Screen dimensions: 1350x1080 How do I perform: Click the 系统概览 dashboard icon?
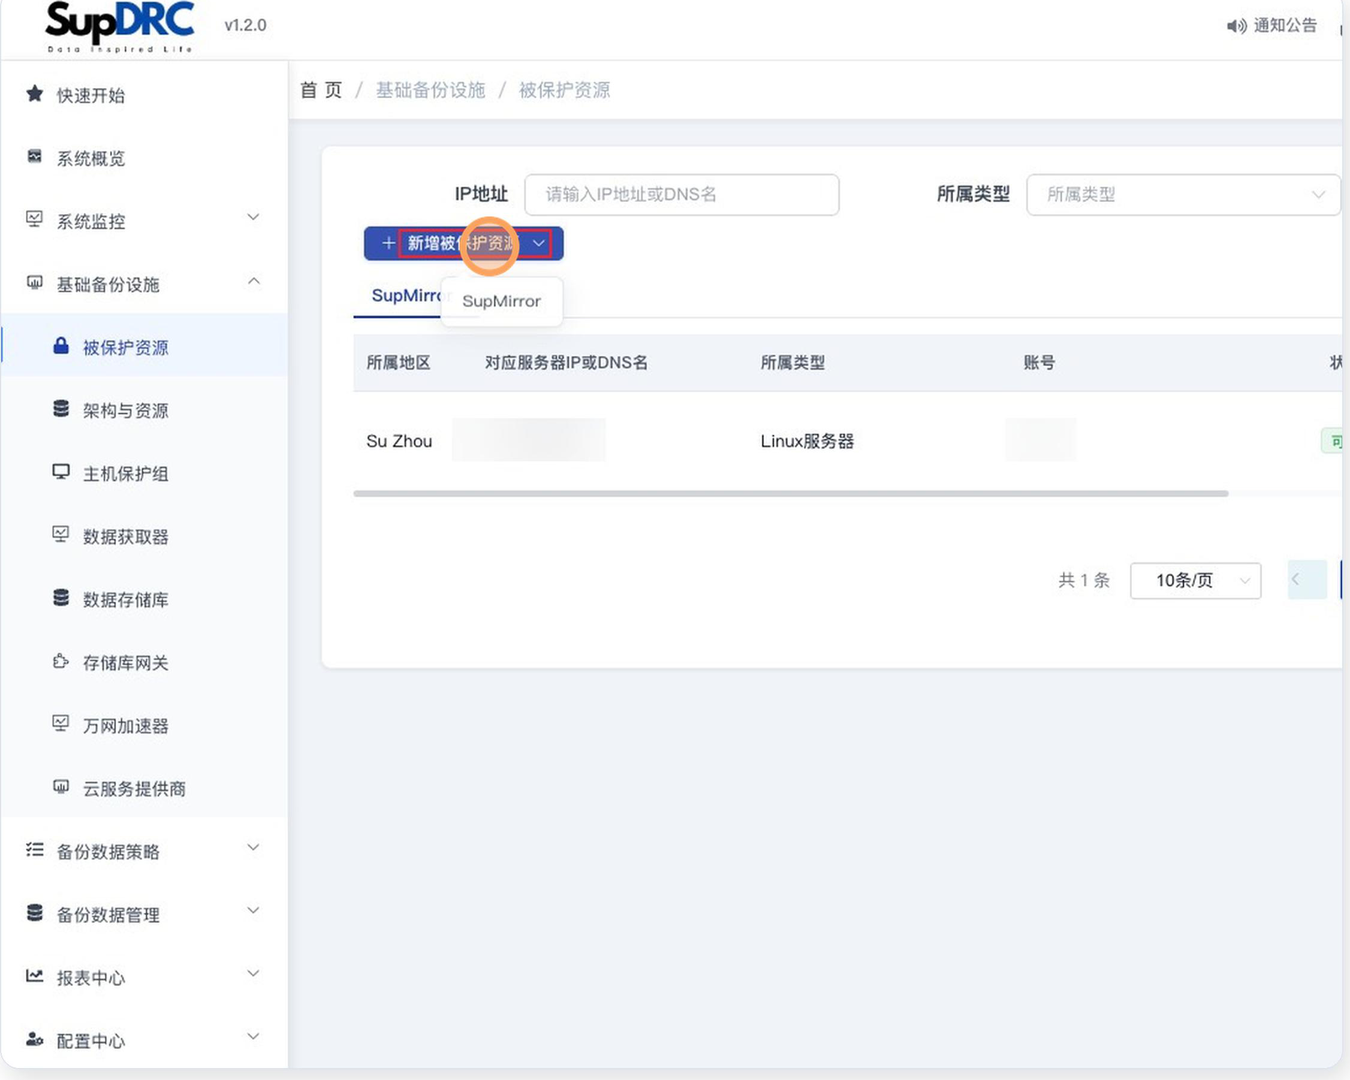[35, 157]
